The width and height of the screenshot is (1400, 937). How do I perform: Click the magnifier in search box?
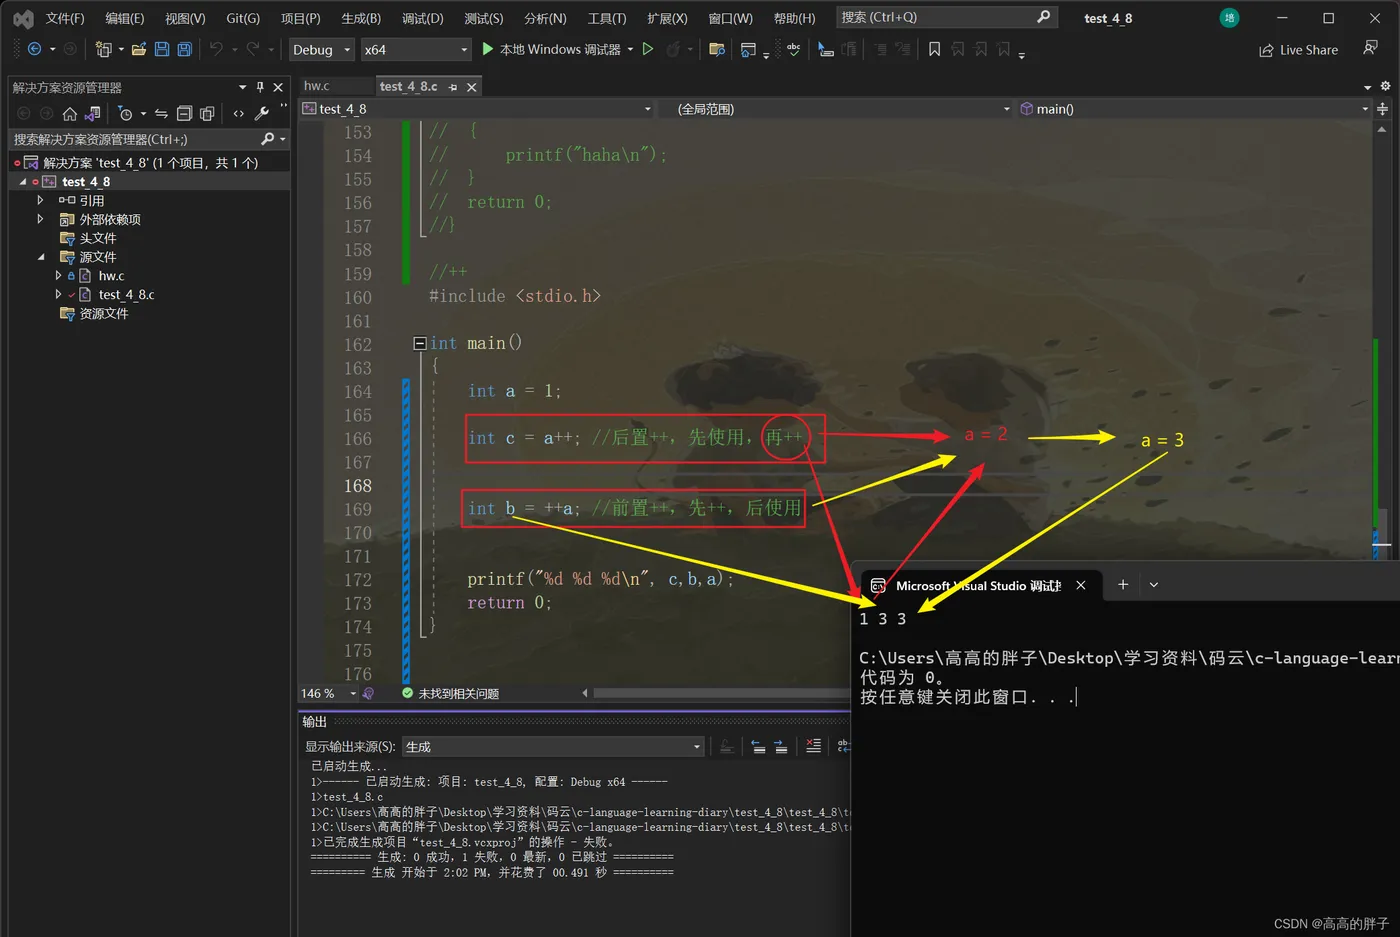(x=1043, y=17)
